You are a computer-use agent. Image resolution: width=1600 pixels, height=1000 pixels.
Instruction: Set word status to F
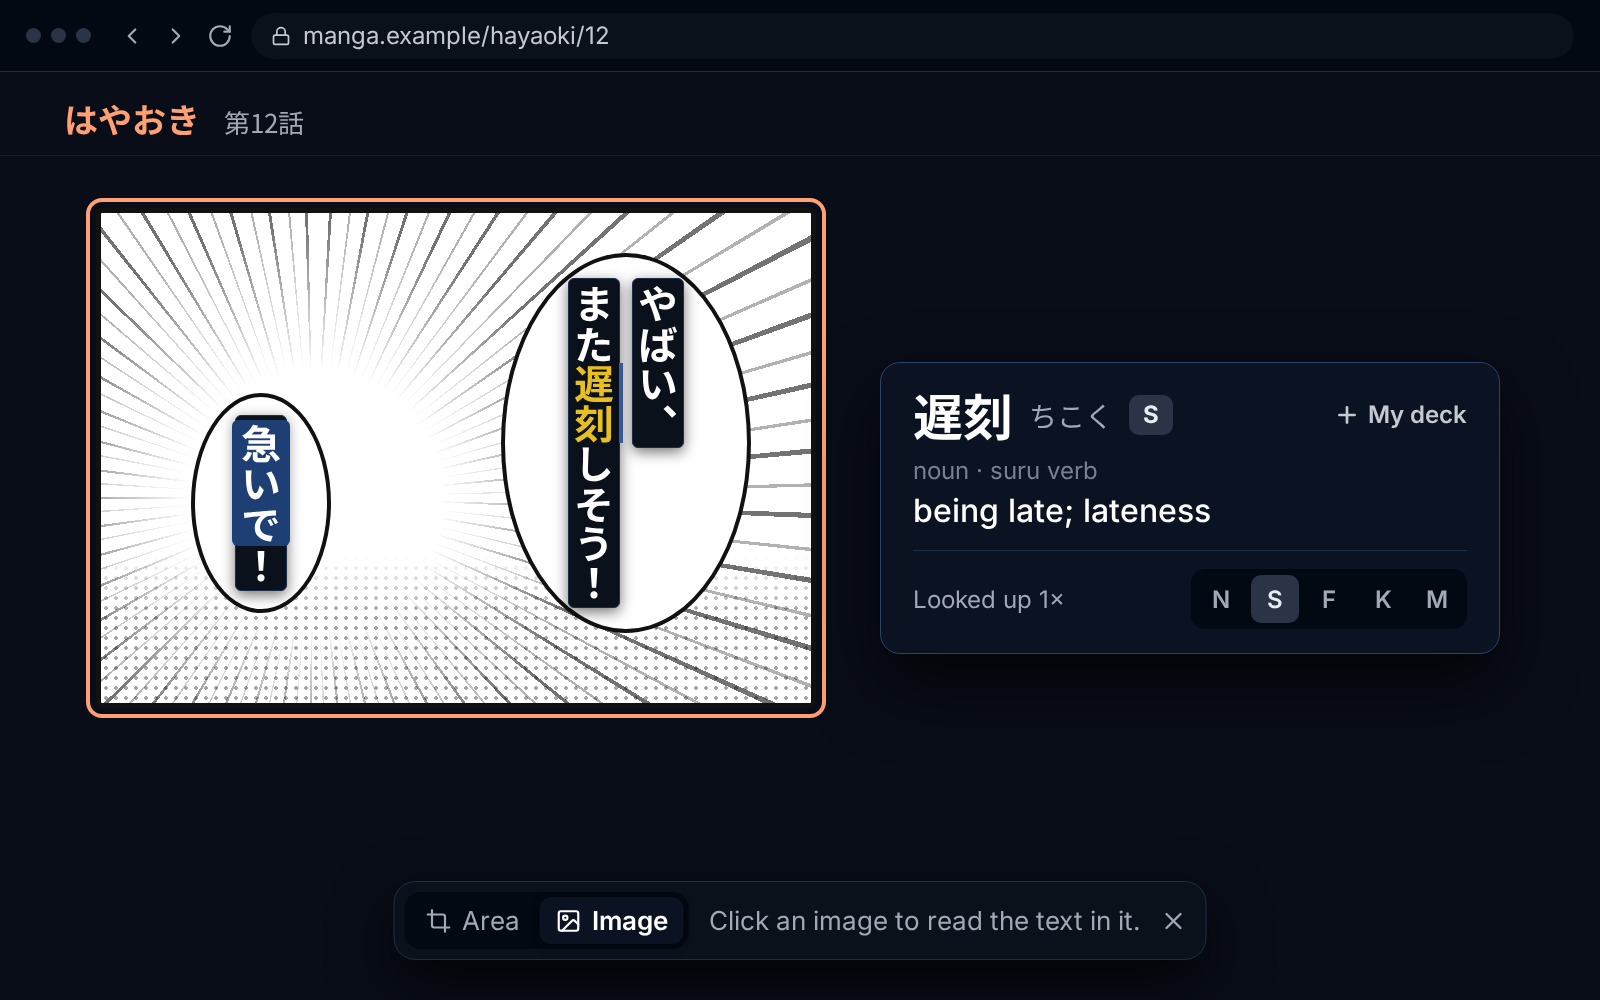(x=1329, y=599)
